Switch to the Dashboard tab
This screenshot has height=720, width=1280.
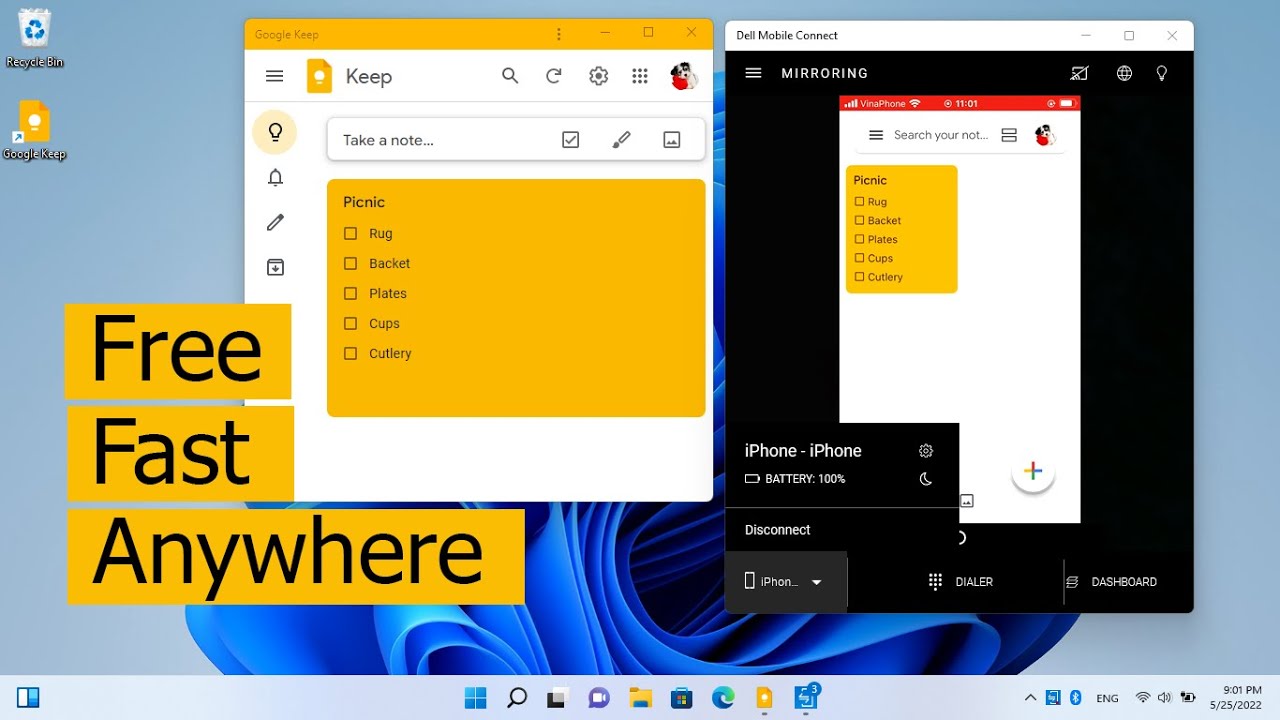(x=1111, y=582)
